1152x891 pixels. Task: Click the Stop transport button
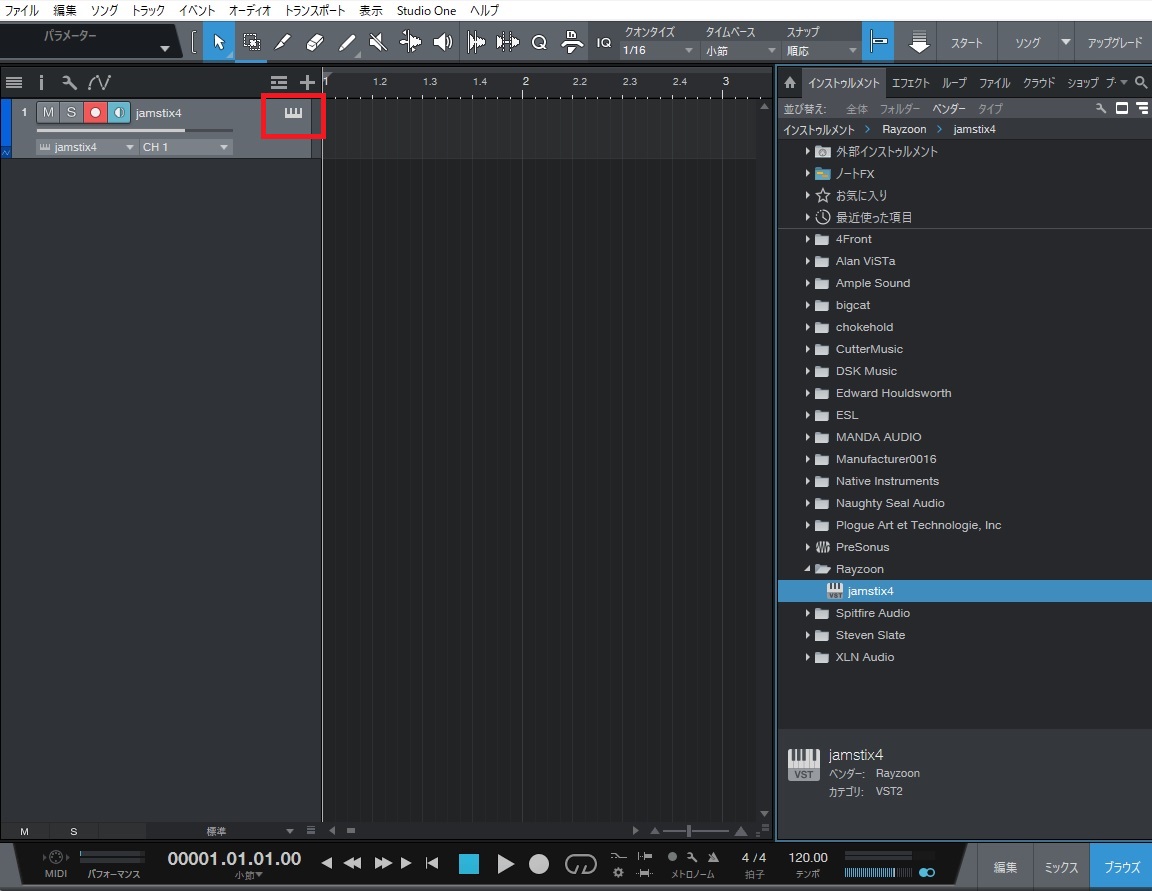[x=469, y=863]
